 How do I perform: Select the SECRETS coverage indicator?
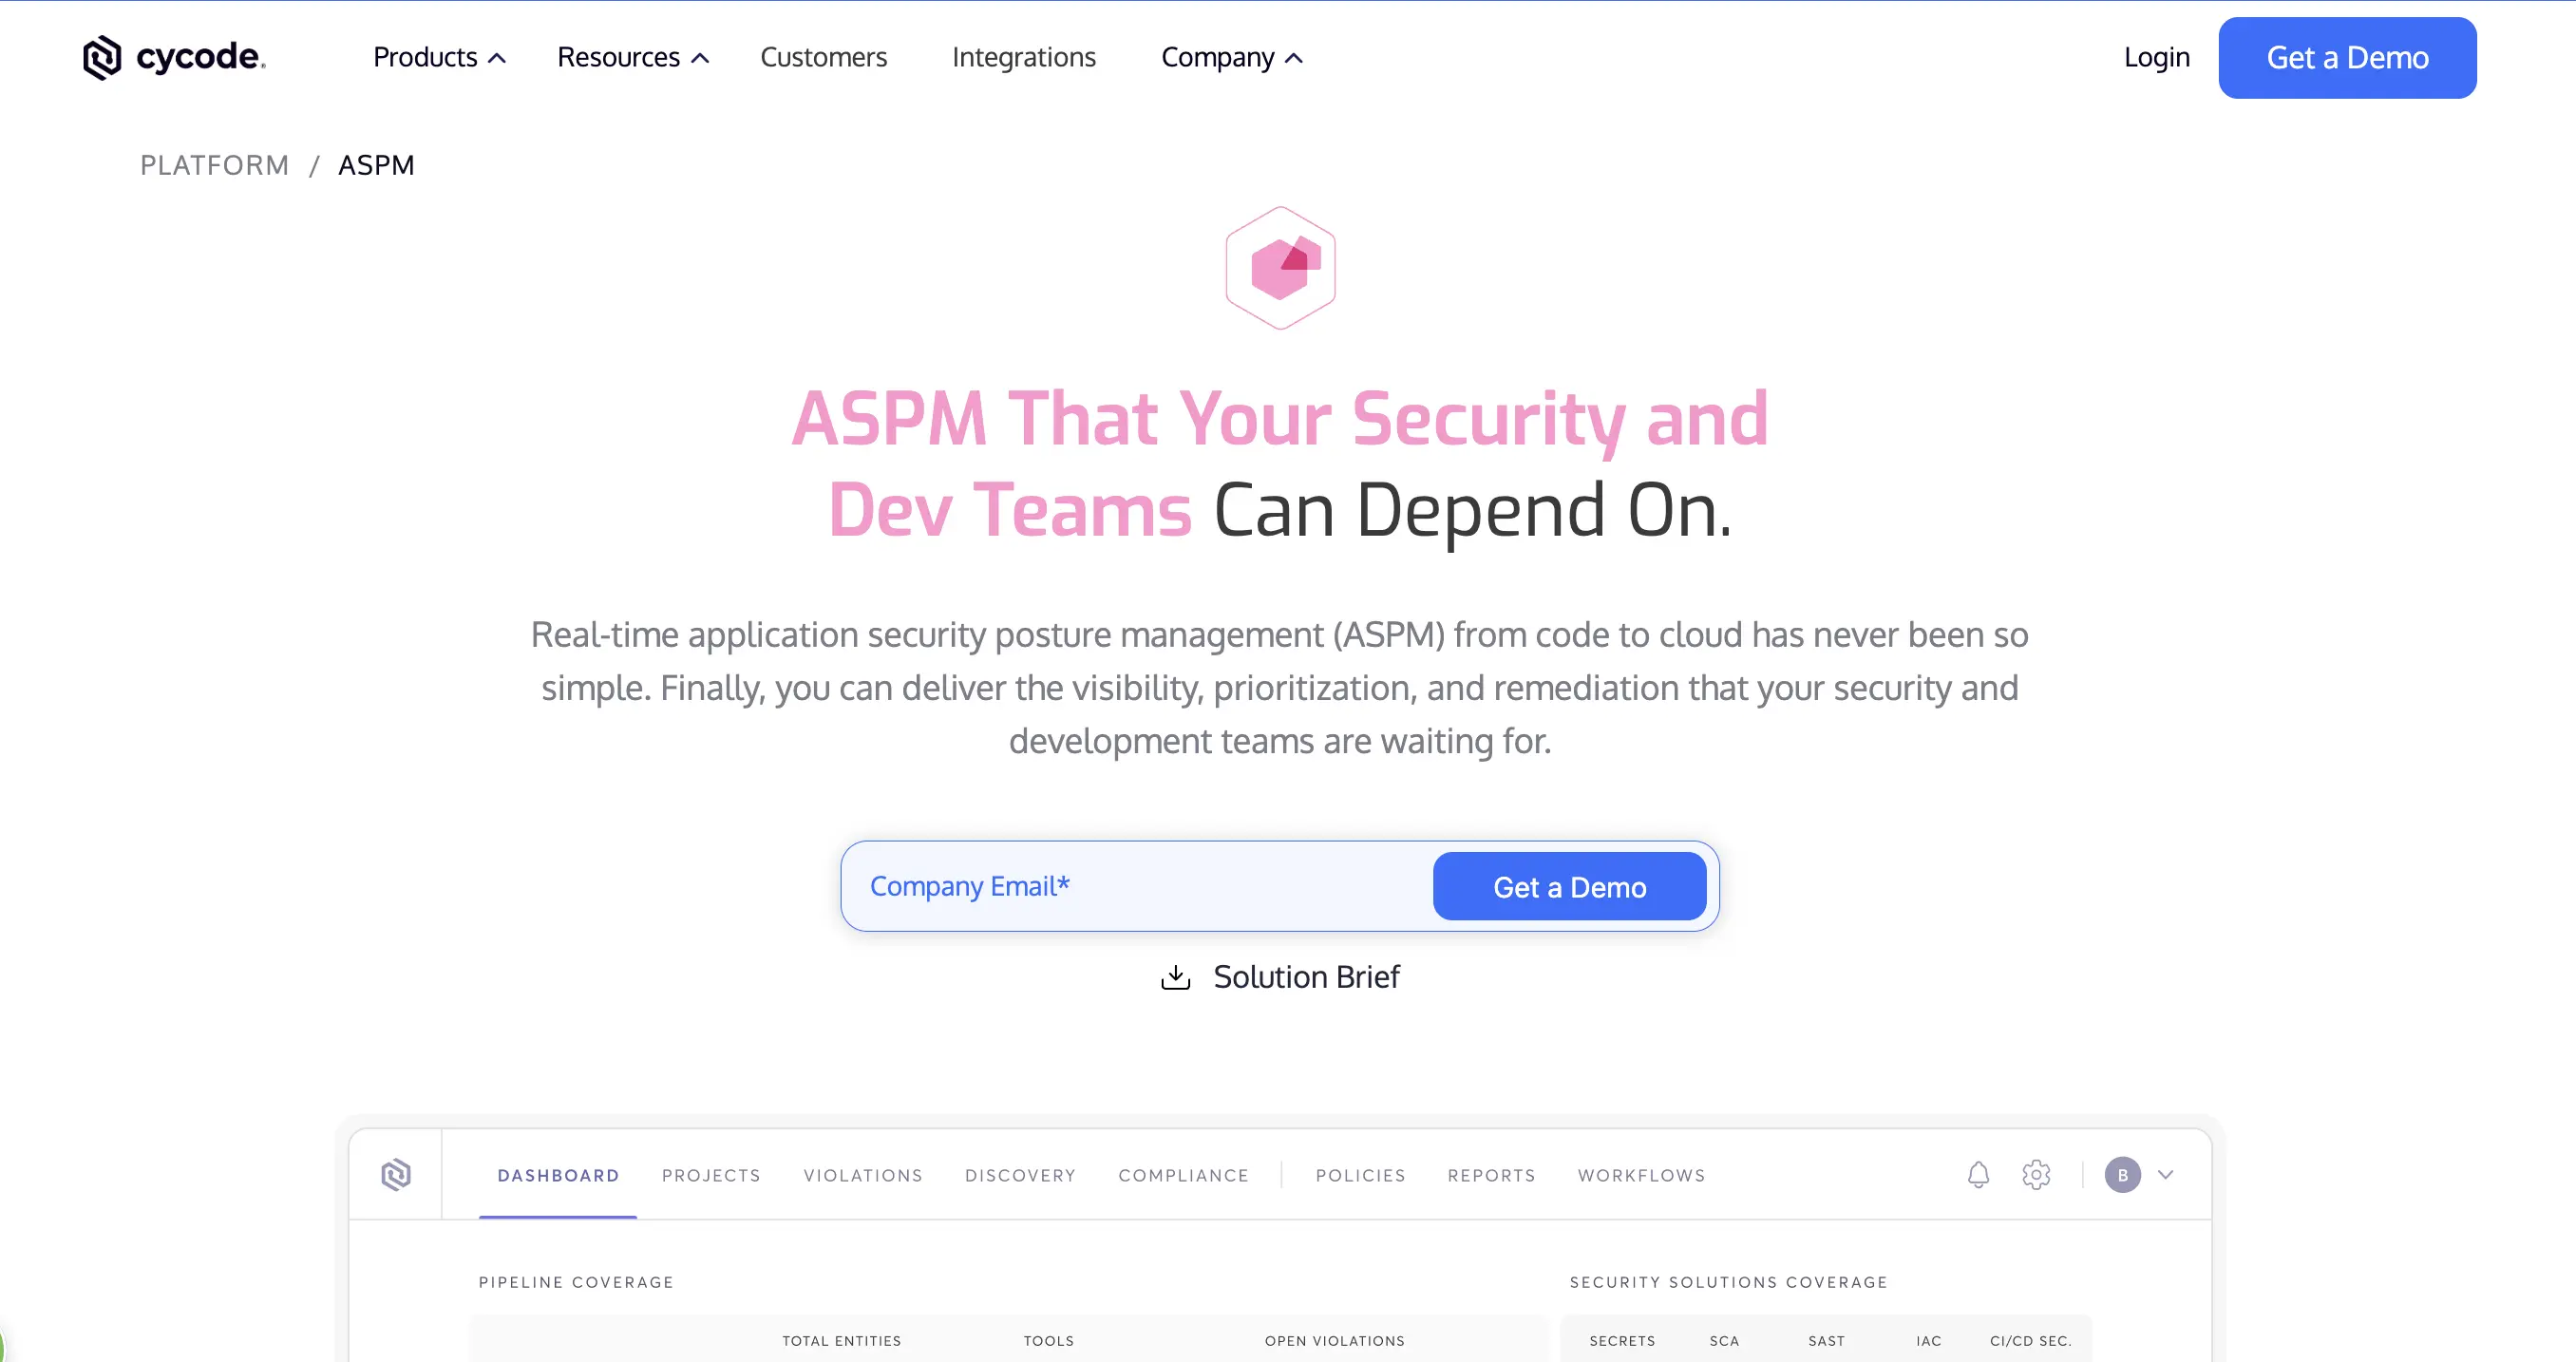tap(1621, 1340)
